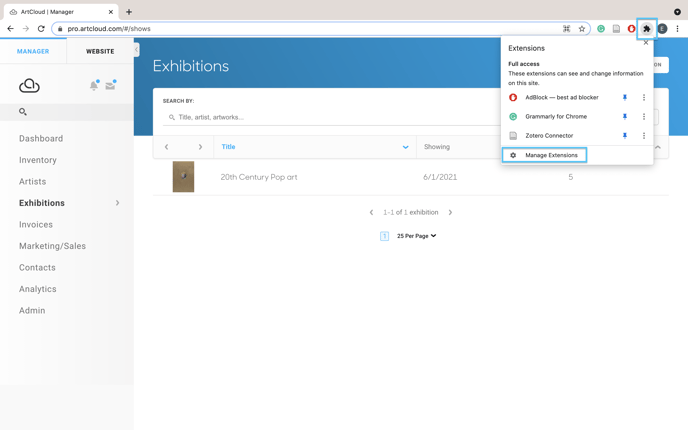Viewport: 688px width, 430px height.
Task: Click the 6/1/2021 showing date
Action: [x=440, y=177]
